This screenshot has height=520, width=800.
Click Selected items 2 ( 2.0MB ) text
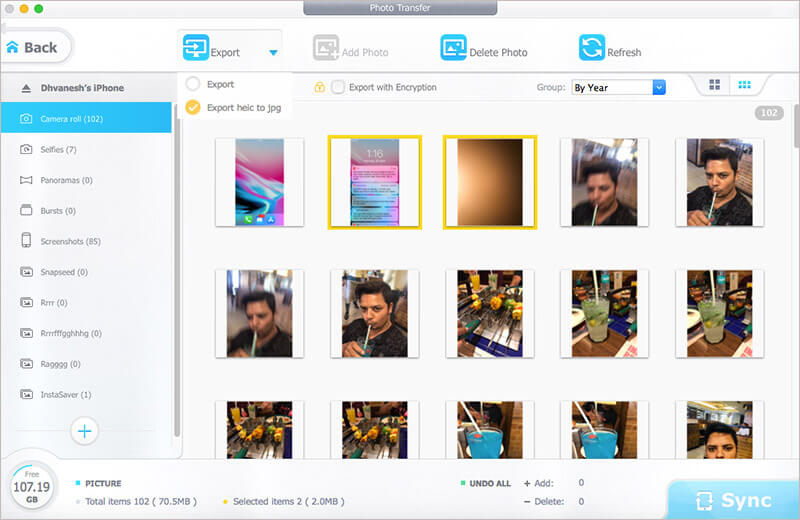click(288, 502)
